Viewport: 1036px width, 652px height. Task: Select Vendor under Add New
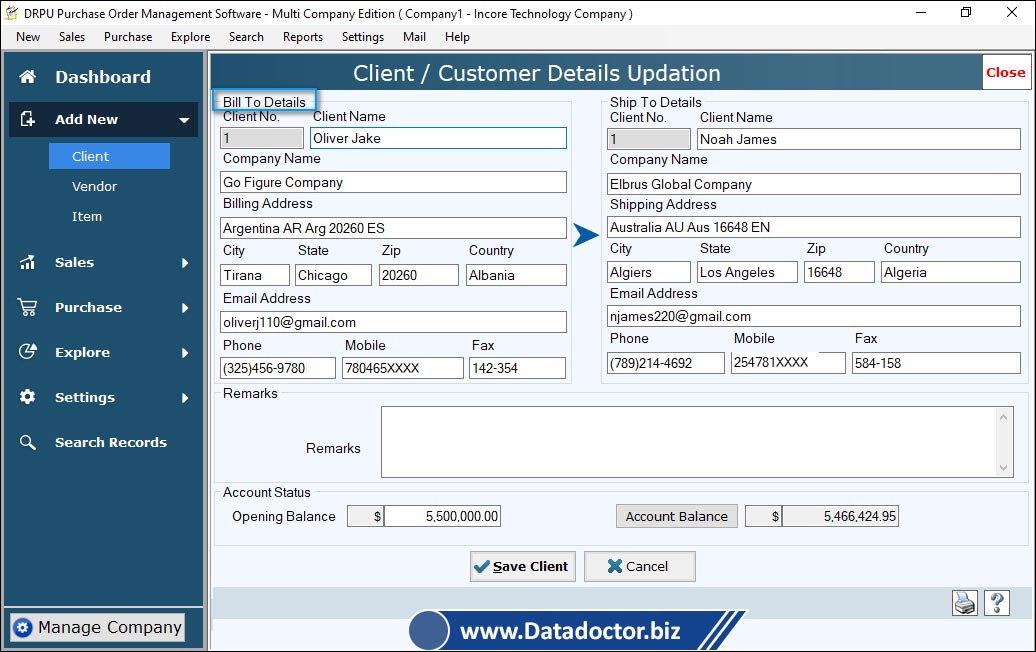95,186
